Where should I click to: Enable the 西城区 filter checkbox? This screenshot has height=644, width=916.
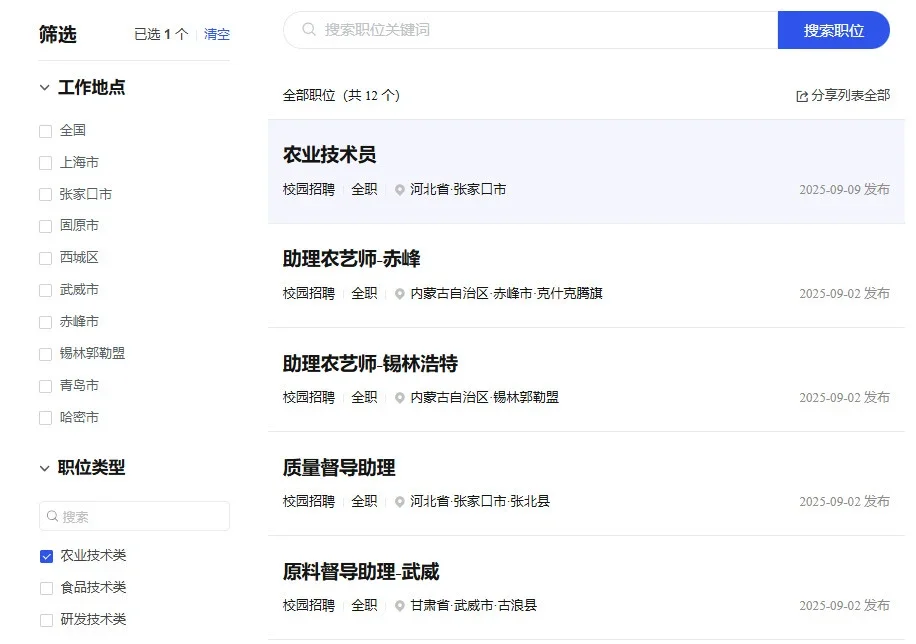pos(46,258)
